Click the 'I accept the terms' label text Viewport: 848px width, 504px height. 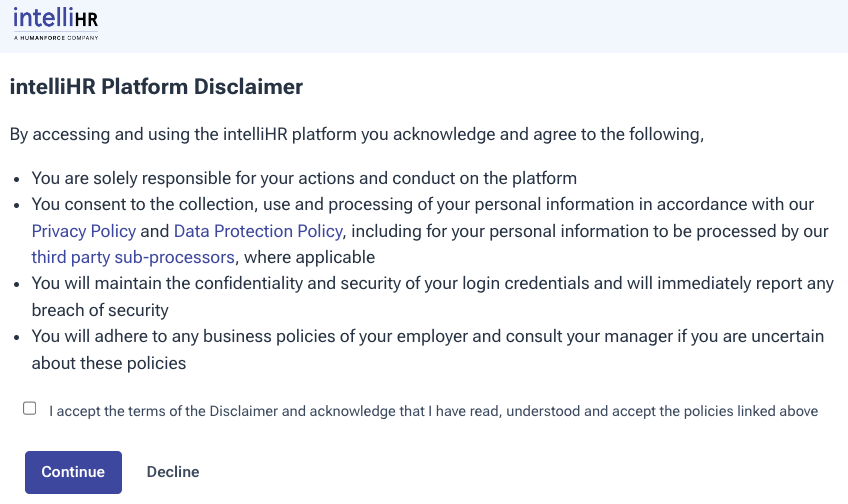coord(433,411)
